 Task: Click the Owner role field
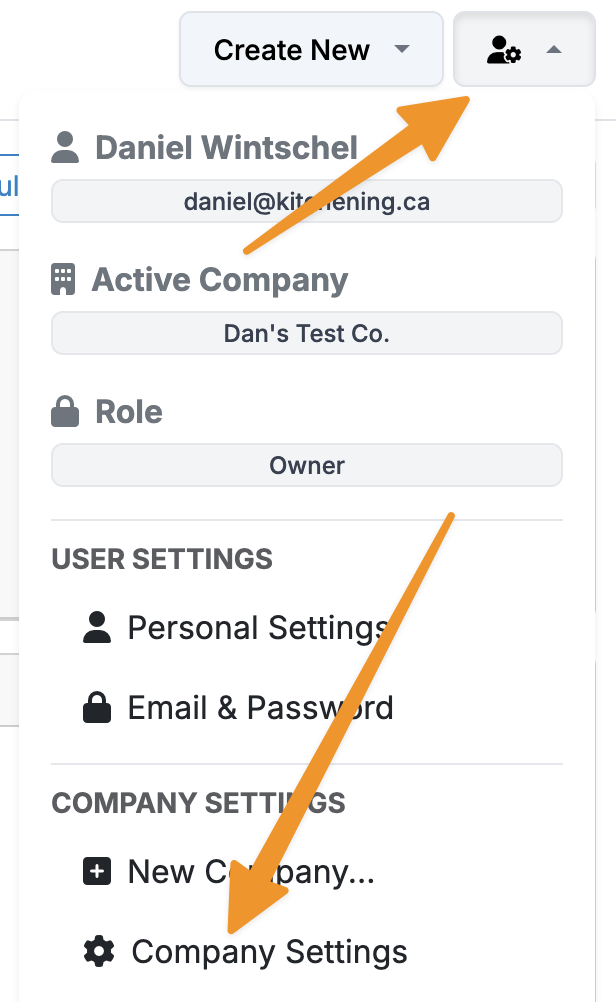coord(307,466)
